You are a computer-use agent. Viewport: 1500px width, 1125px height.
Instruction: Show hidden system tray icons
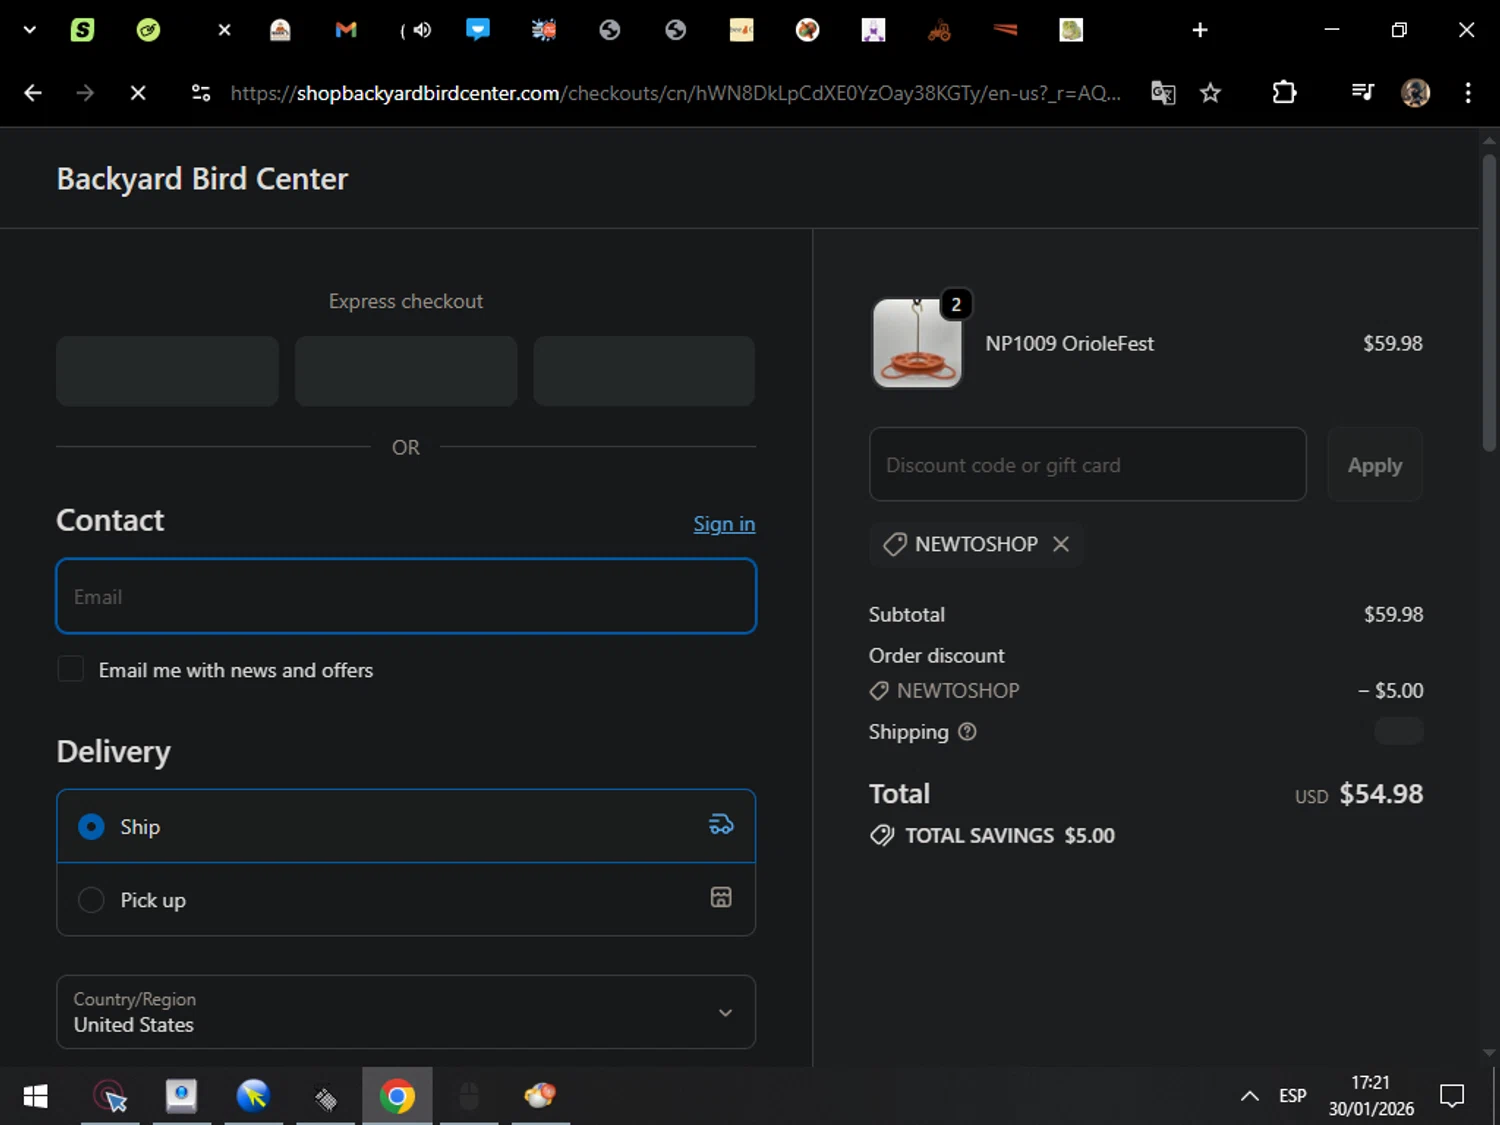click(1249, 1096)
